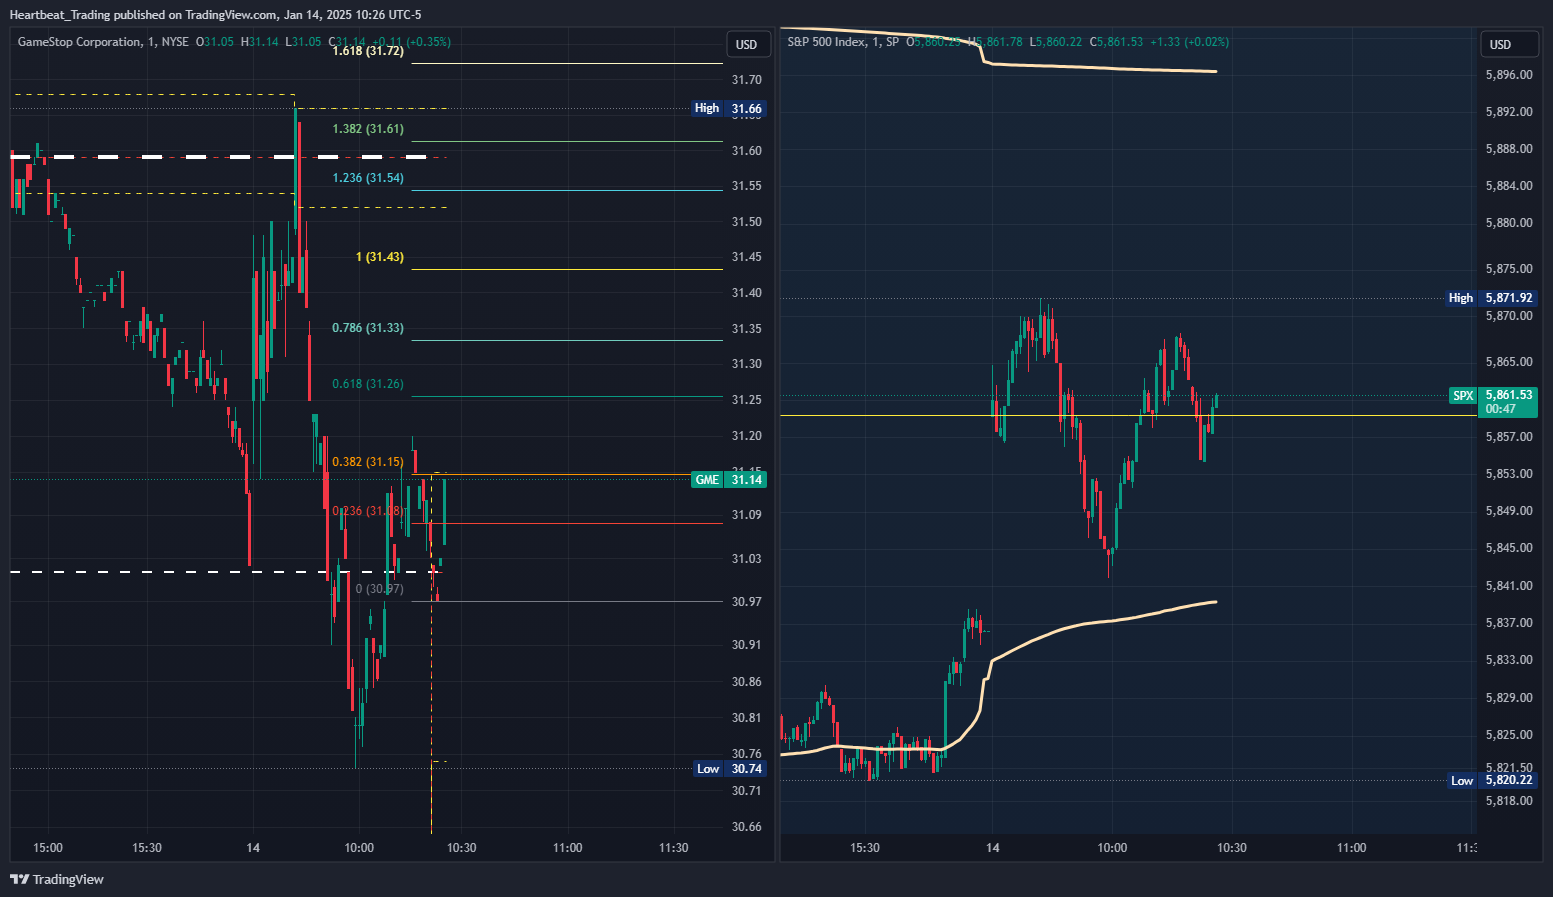Click 31.40 on the GameStop price axis
The height and width of the screenshot is (897, 1553).
point(747,293)
